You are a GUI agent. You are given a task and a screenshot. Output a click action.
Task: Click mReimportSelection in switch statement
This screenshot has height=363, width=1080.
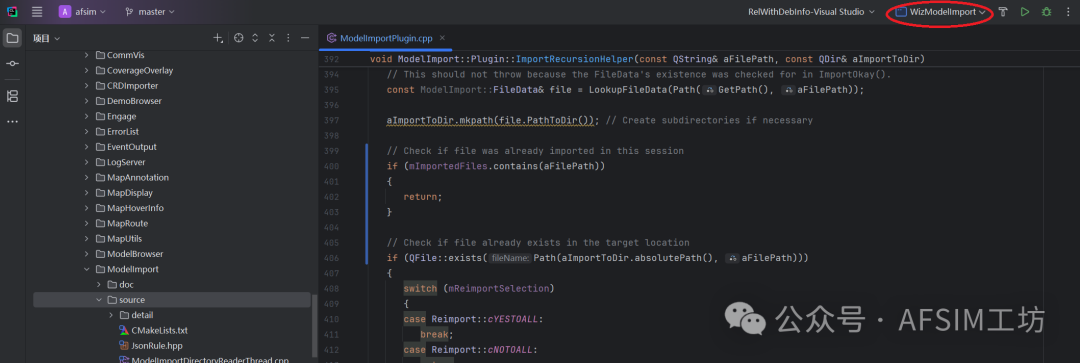click(x=498, y=288)
